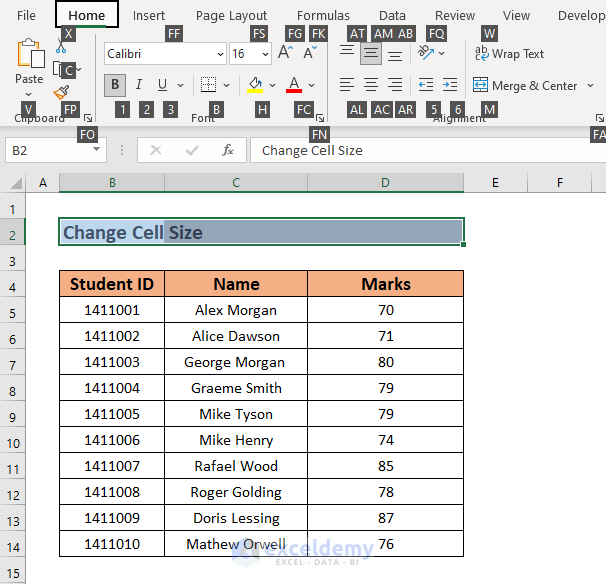The height and width of the screenshot is (584, 606).
Task: Click the Borders icon
Action: tap(207, 85)
